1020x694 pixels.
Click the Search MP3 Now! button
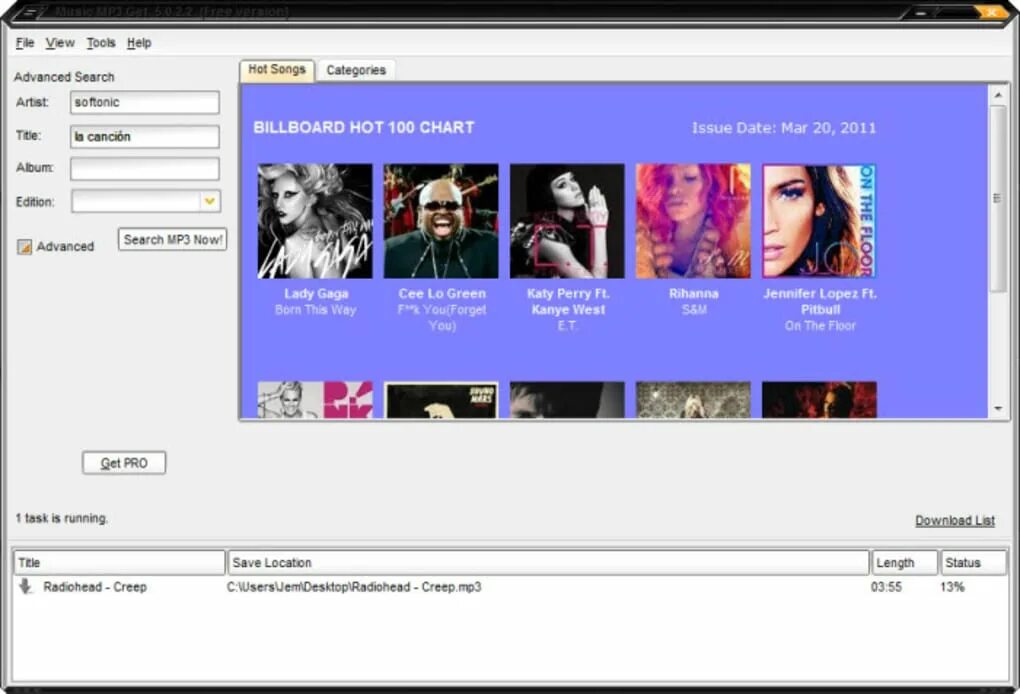pos(172,239)
